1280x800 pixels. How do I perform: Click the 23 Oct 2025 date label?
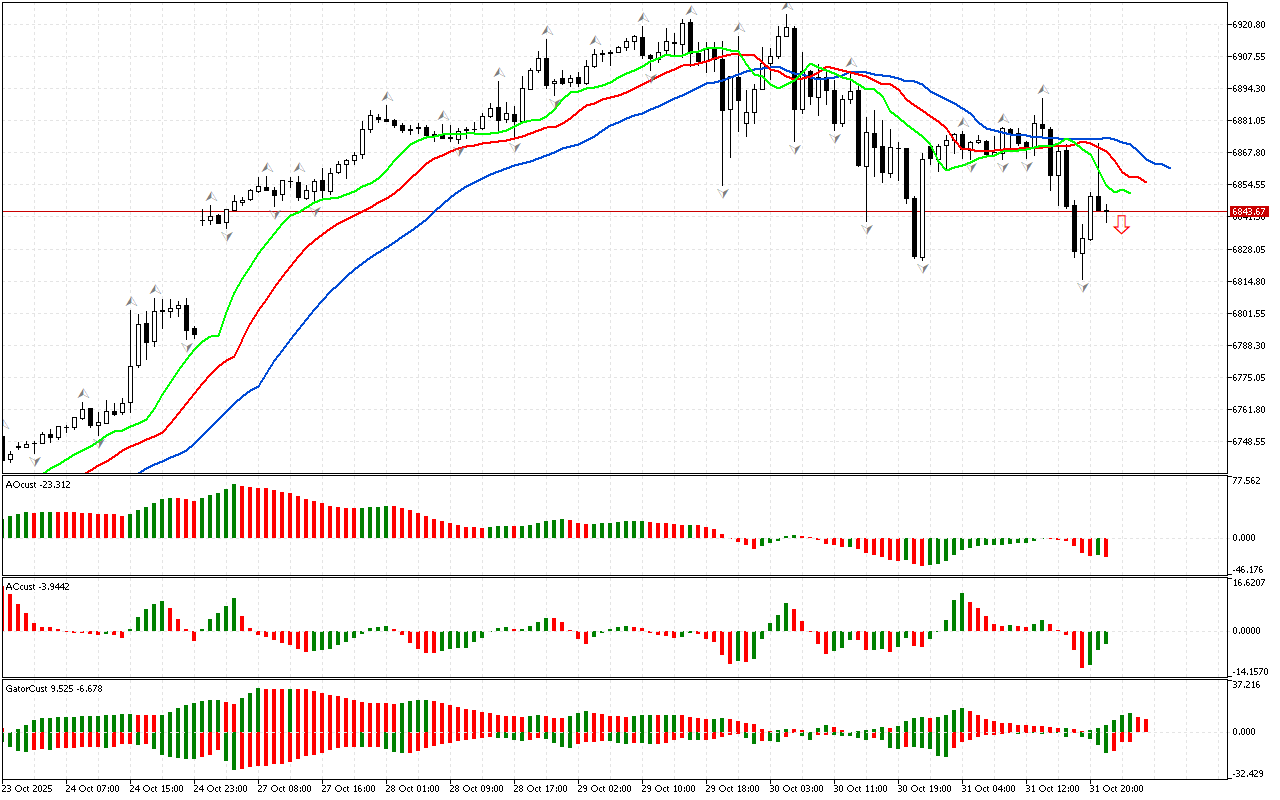27,788
